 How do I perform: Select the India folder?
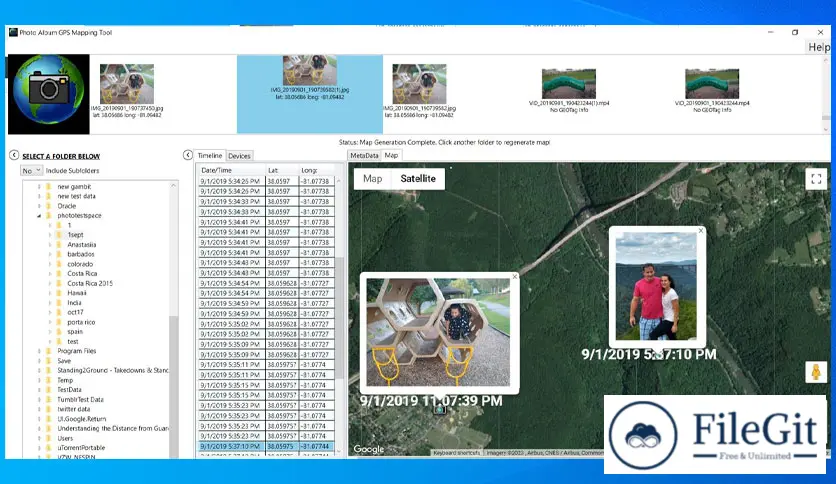click(74, 302)
